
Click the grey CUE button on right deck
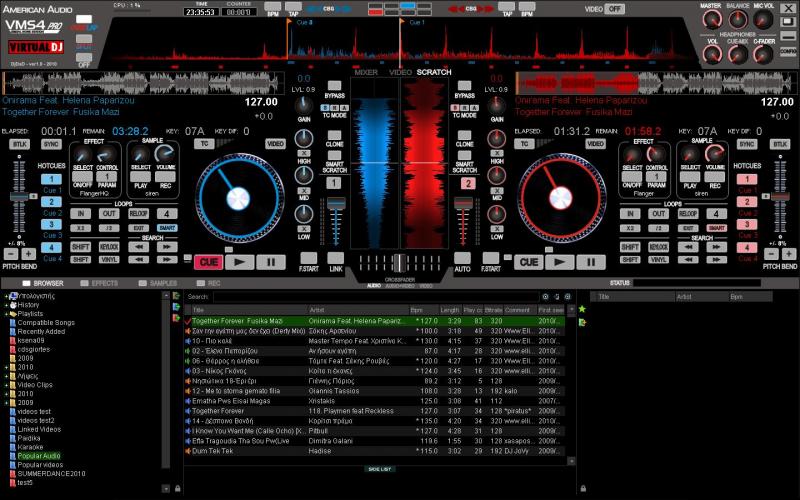(x=529, y=262)
